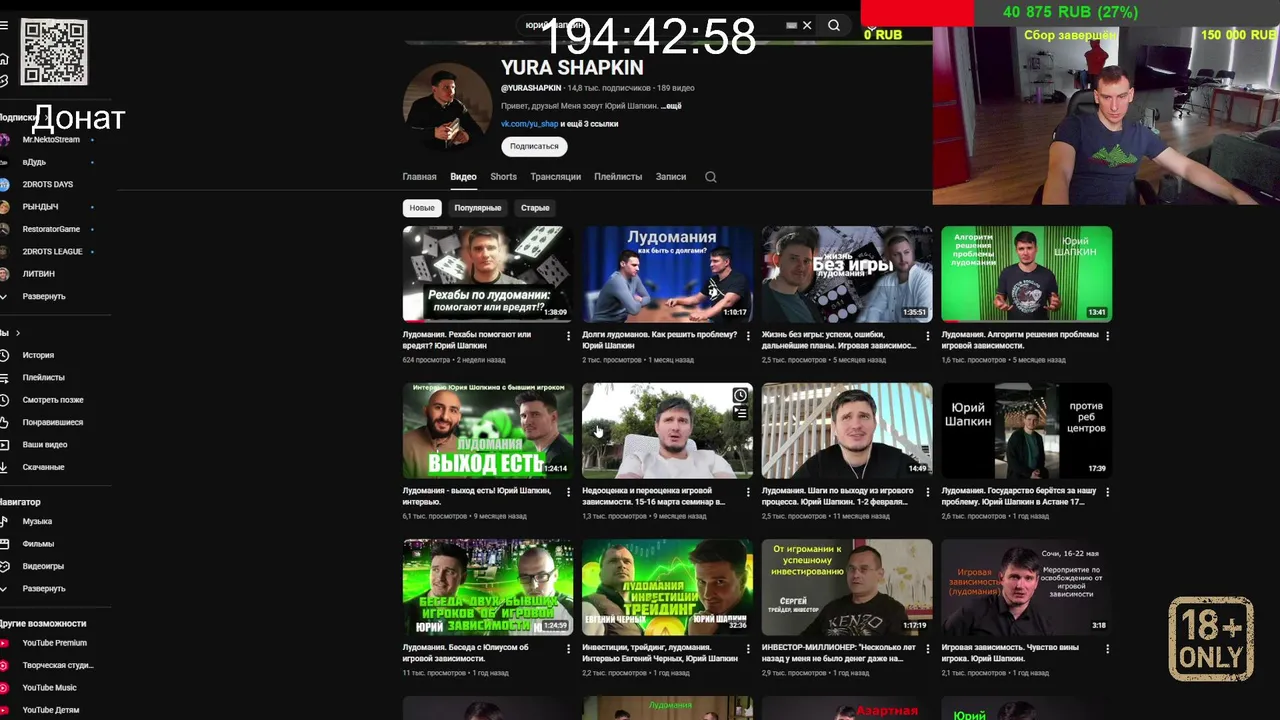
Task: Open the Записи channel tab
Action: [x=671, y=177]
